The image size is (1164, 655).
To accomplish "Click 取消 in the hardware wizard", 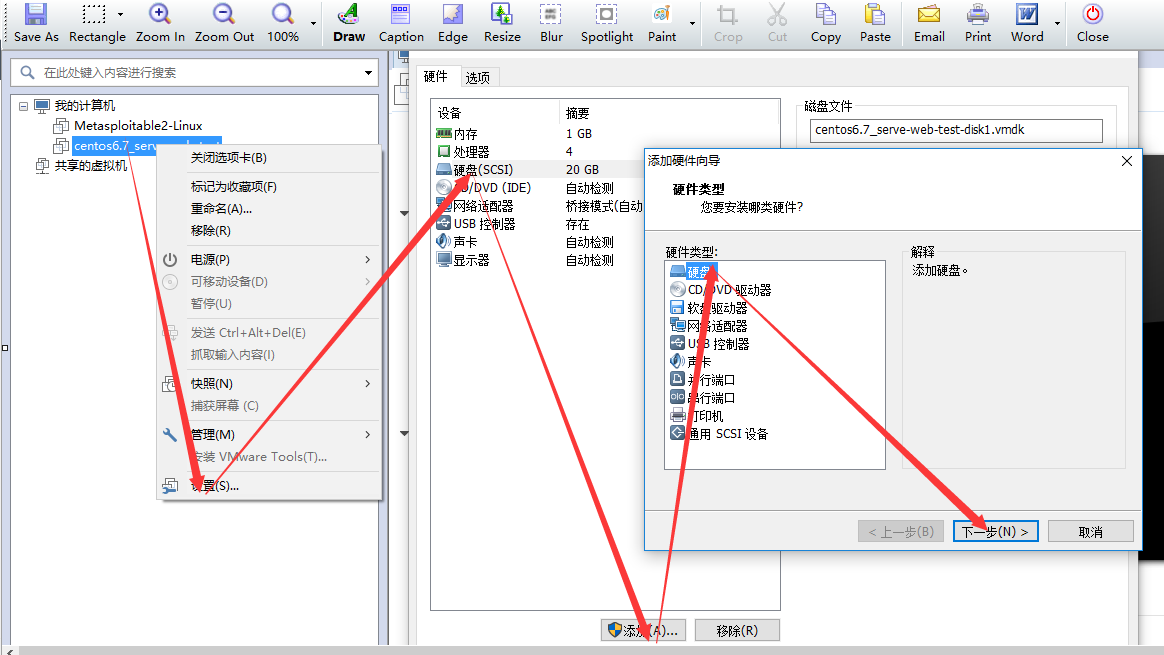I will coord(1091,532).
